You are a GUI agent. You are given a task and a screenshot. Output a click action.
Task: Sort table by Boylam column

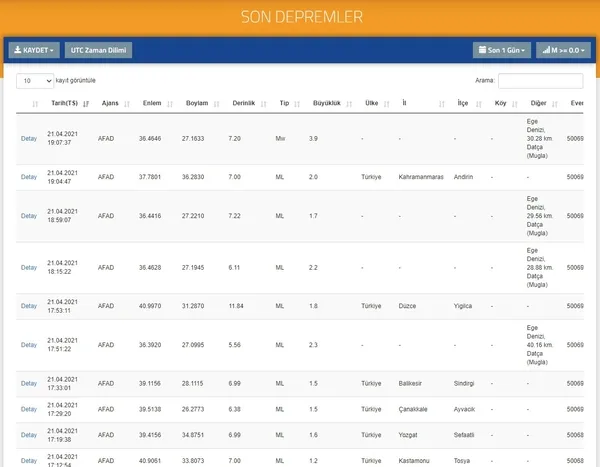(216, 104)
